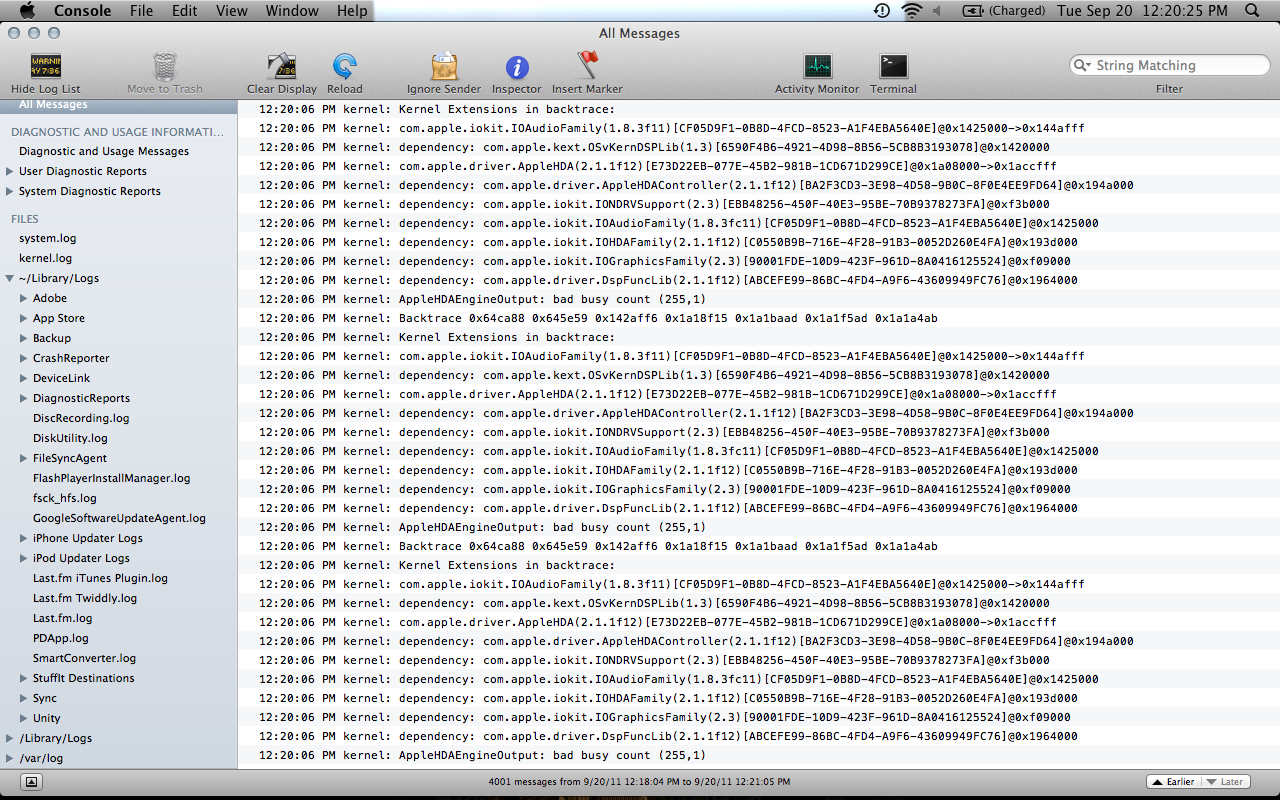This screenshot has width=1280, height=800.
Task: Expand the FileSyncAgent folder
Action: pyautogui.click(x=24, y=458)
